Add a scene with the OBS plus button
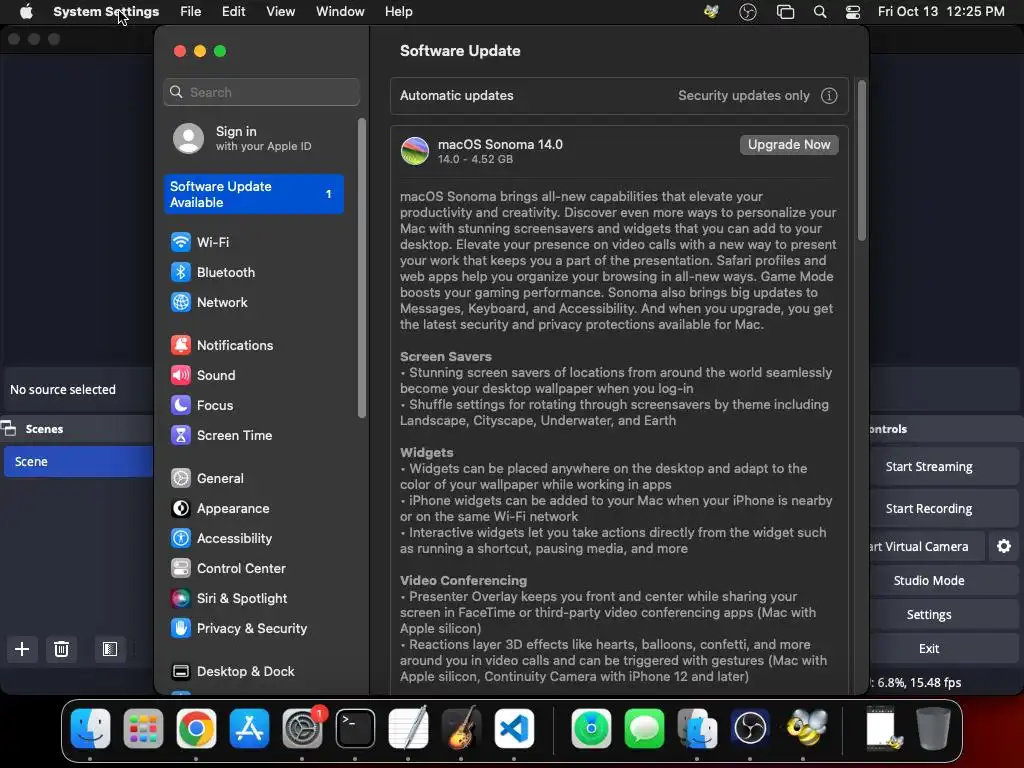1024x768 pixels. pyautogui.click(x=22, y=649)
